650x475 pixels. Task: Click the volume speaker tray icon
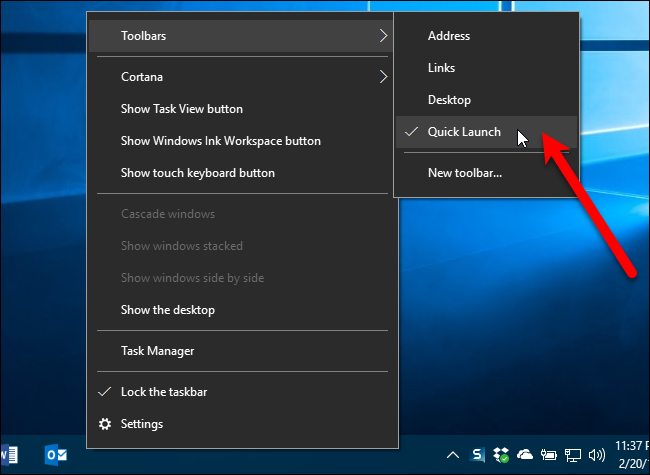598,455
